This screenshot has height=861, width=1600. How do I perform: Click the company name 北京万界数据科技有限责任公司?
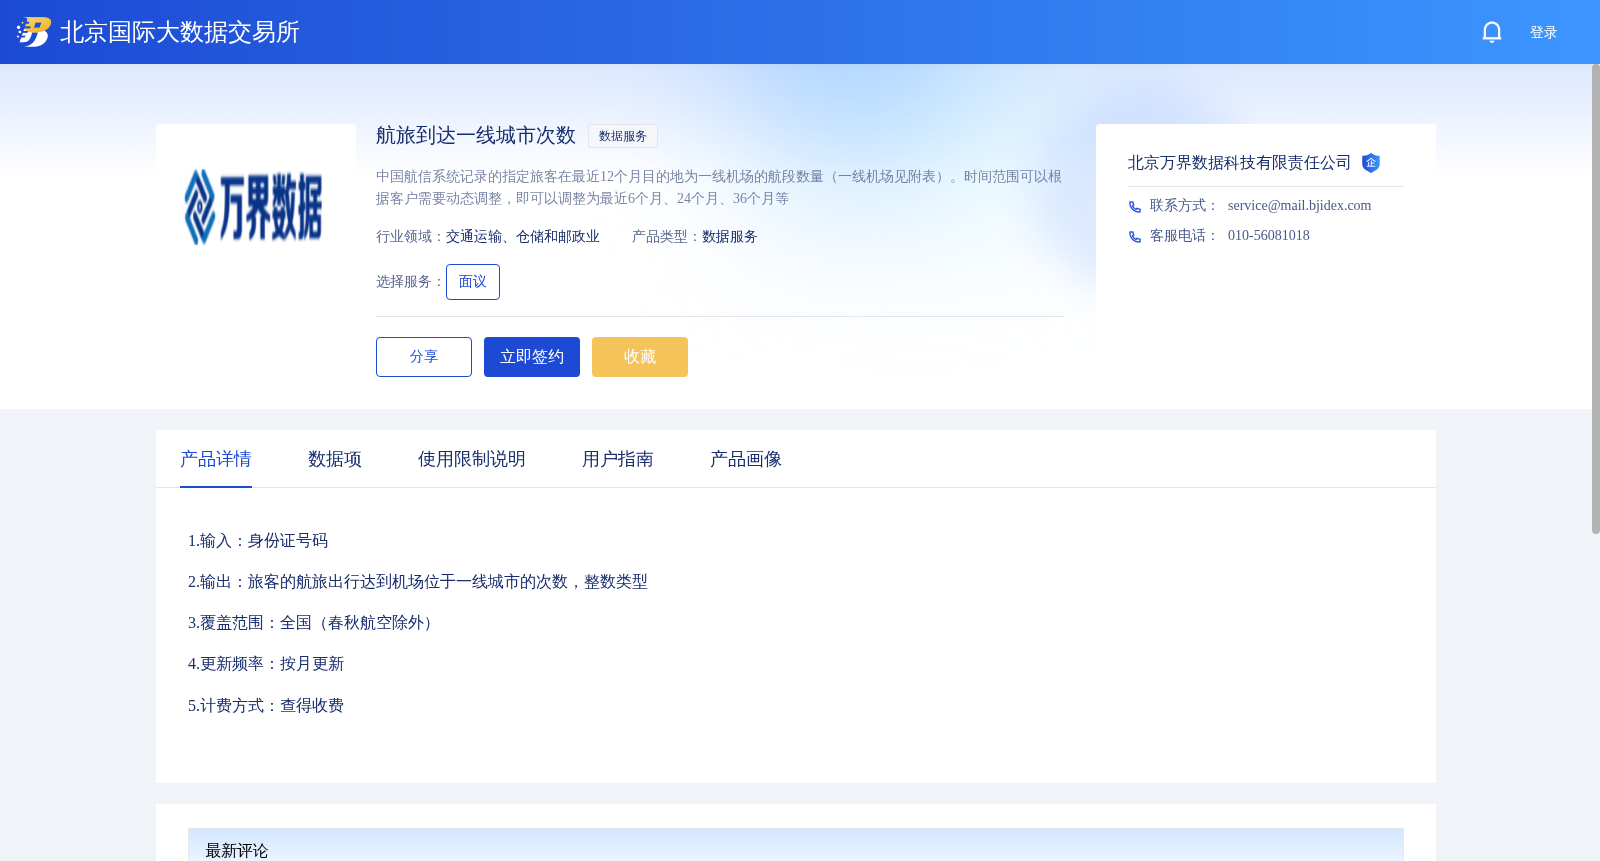[1240, 163]
